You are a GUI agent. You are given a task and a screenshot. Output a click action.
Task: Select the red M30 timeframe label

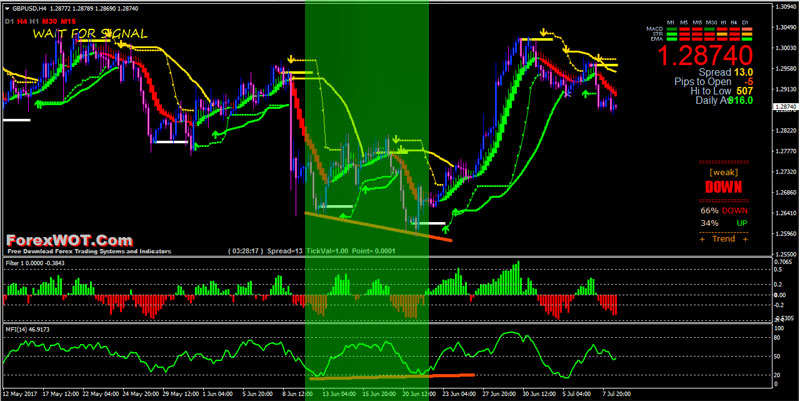click(x=49, y=21)
